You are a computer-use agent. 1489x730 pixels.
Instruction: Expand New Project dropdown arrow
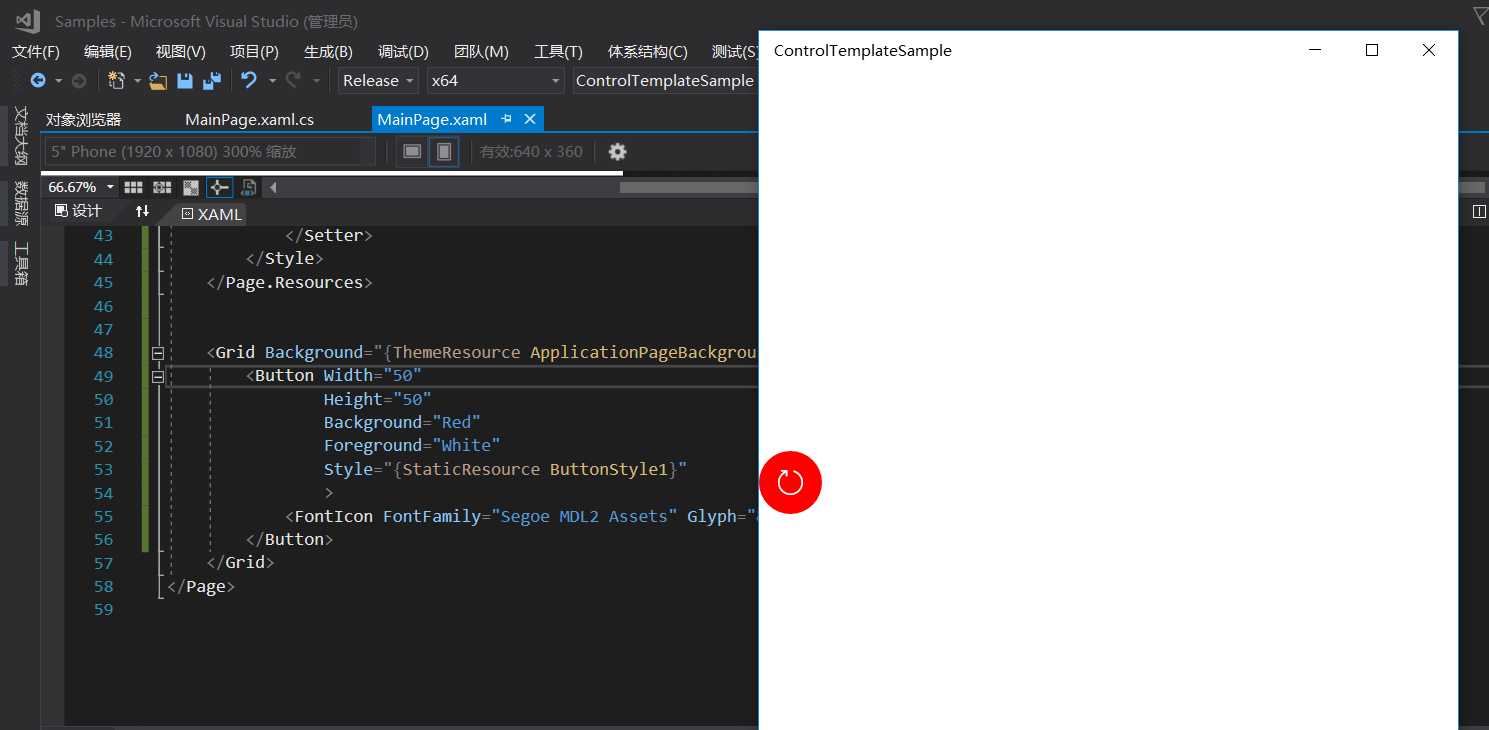click(x=136, y=81)
